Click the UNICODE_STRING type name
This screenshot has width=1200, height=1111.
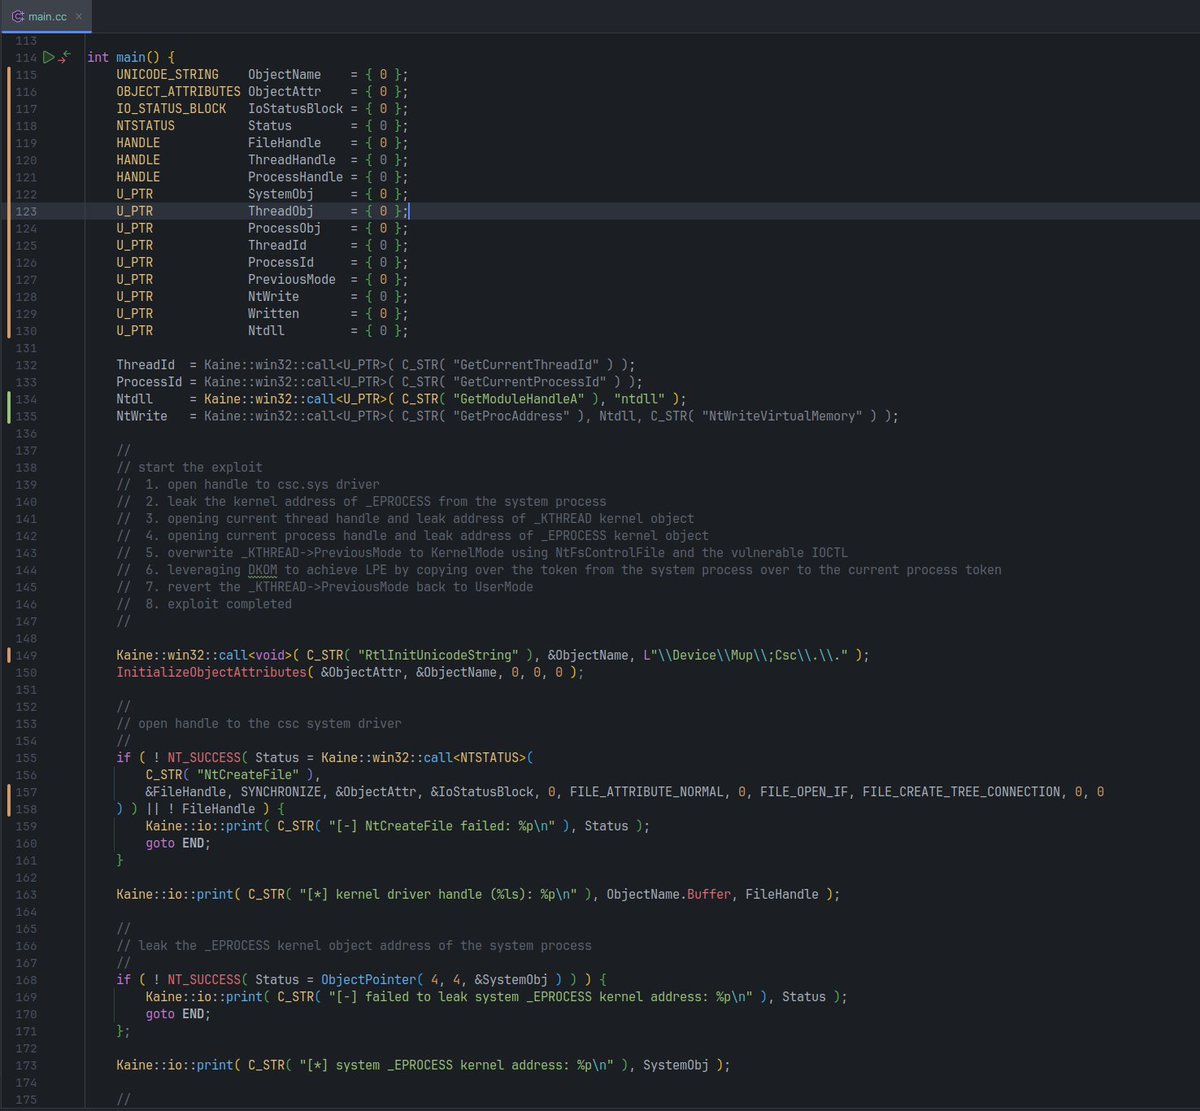[167, 75]
